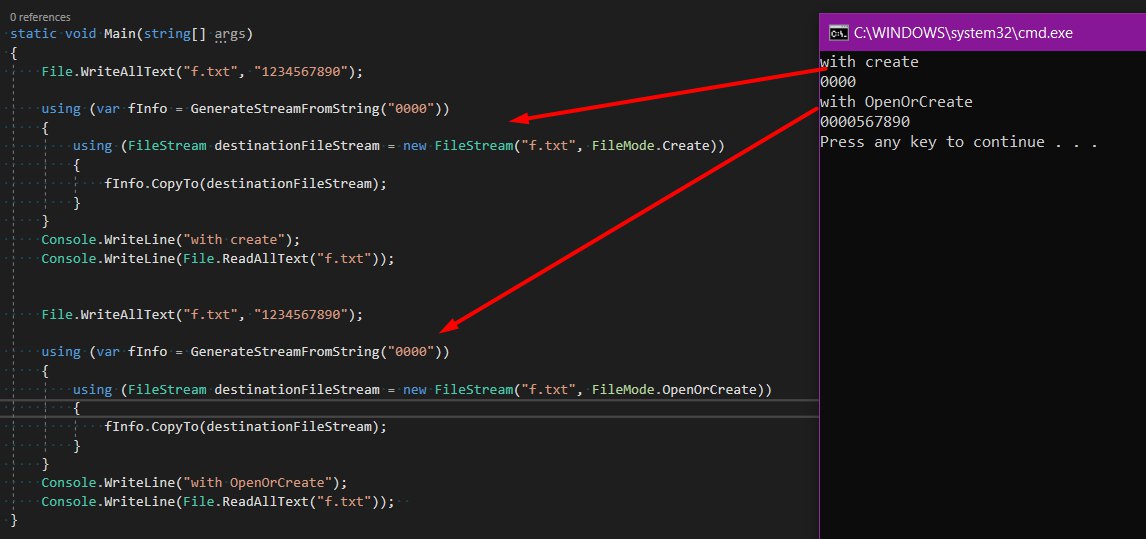1146x539 pixels.
Task: Click the 'with OpenOrCreate' string in Console.WriteLine
Action: click(x=259, y=482)
